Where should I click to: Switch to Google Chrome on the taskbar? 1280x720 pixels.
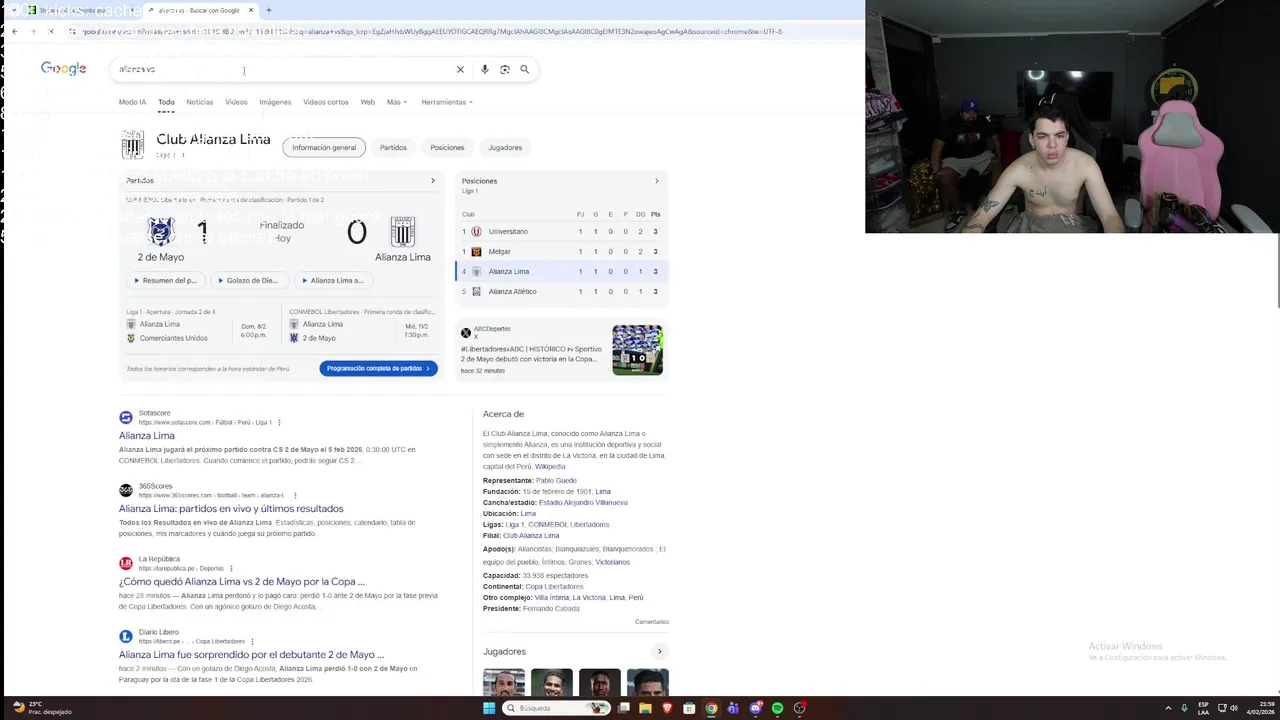(711, 708)
